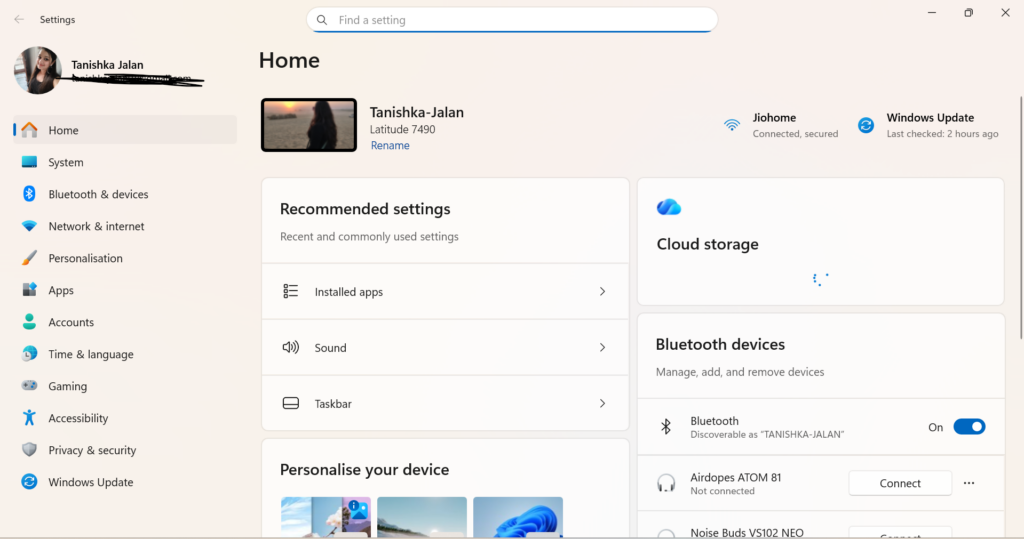The width and height of the screenshot is (1024, 539).
Task: Click the Find a setting search box
Action: tap(512, 20)
